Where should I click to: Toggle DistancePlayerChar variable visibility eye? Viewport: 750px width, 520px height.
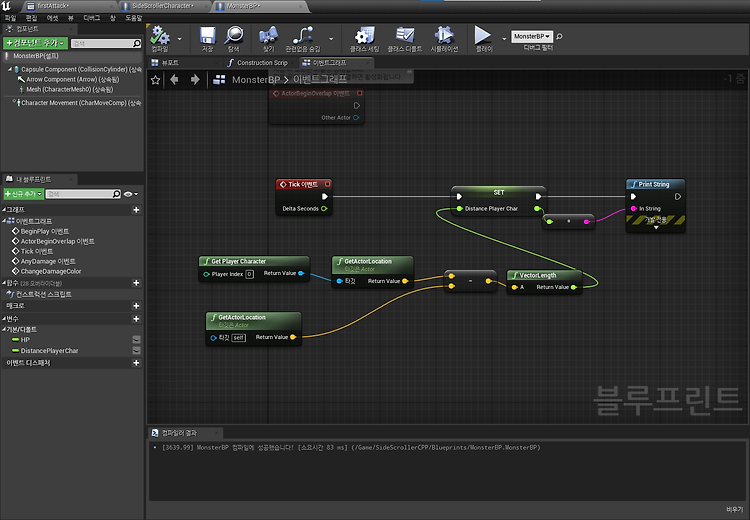[136, 351]
